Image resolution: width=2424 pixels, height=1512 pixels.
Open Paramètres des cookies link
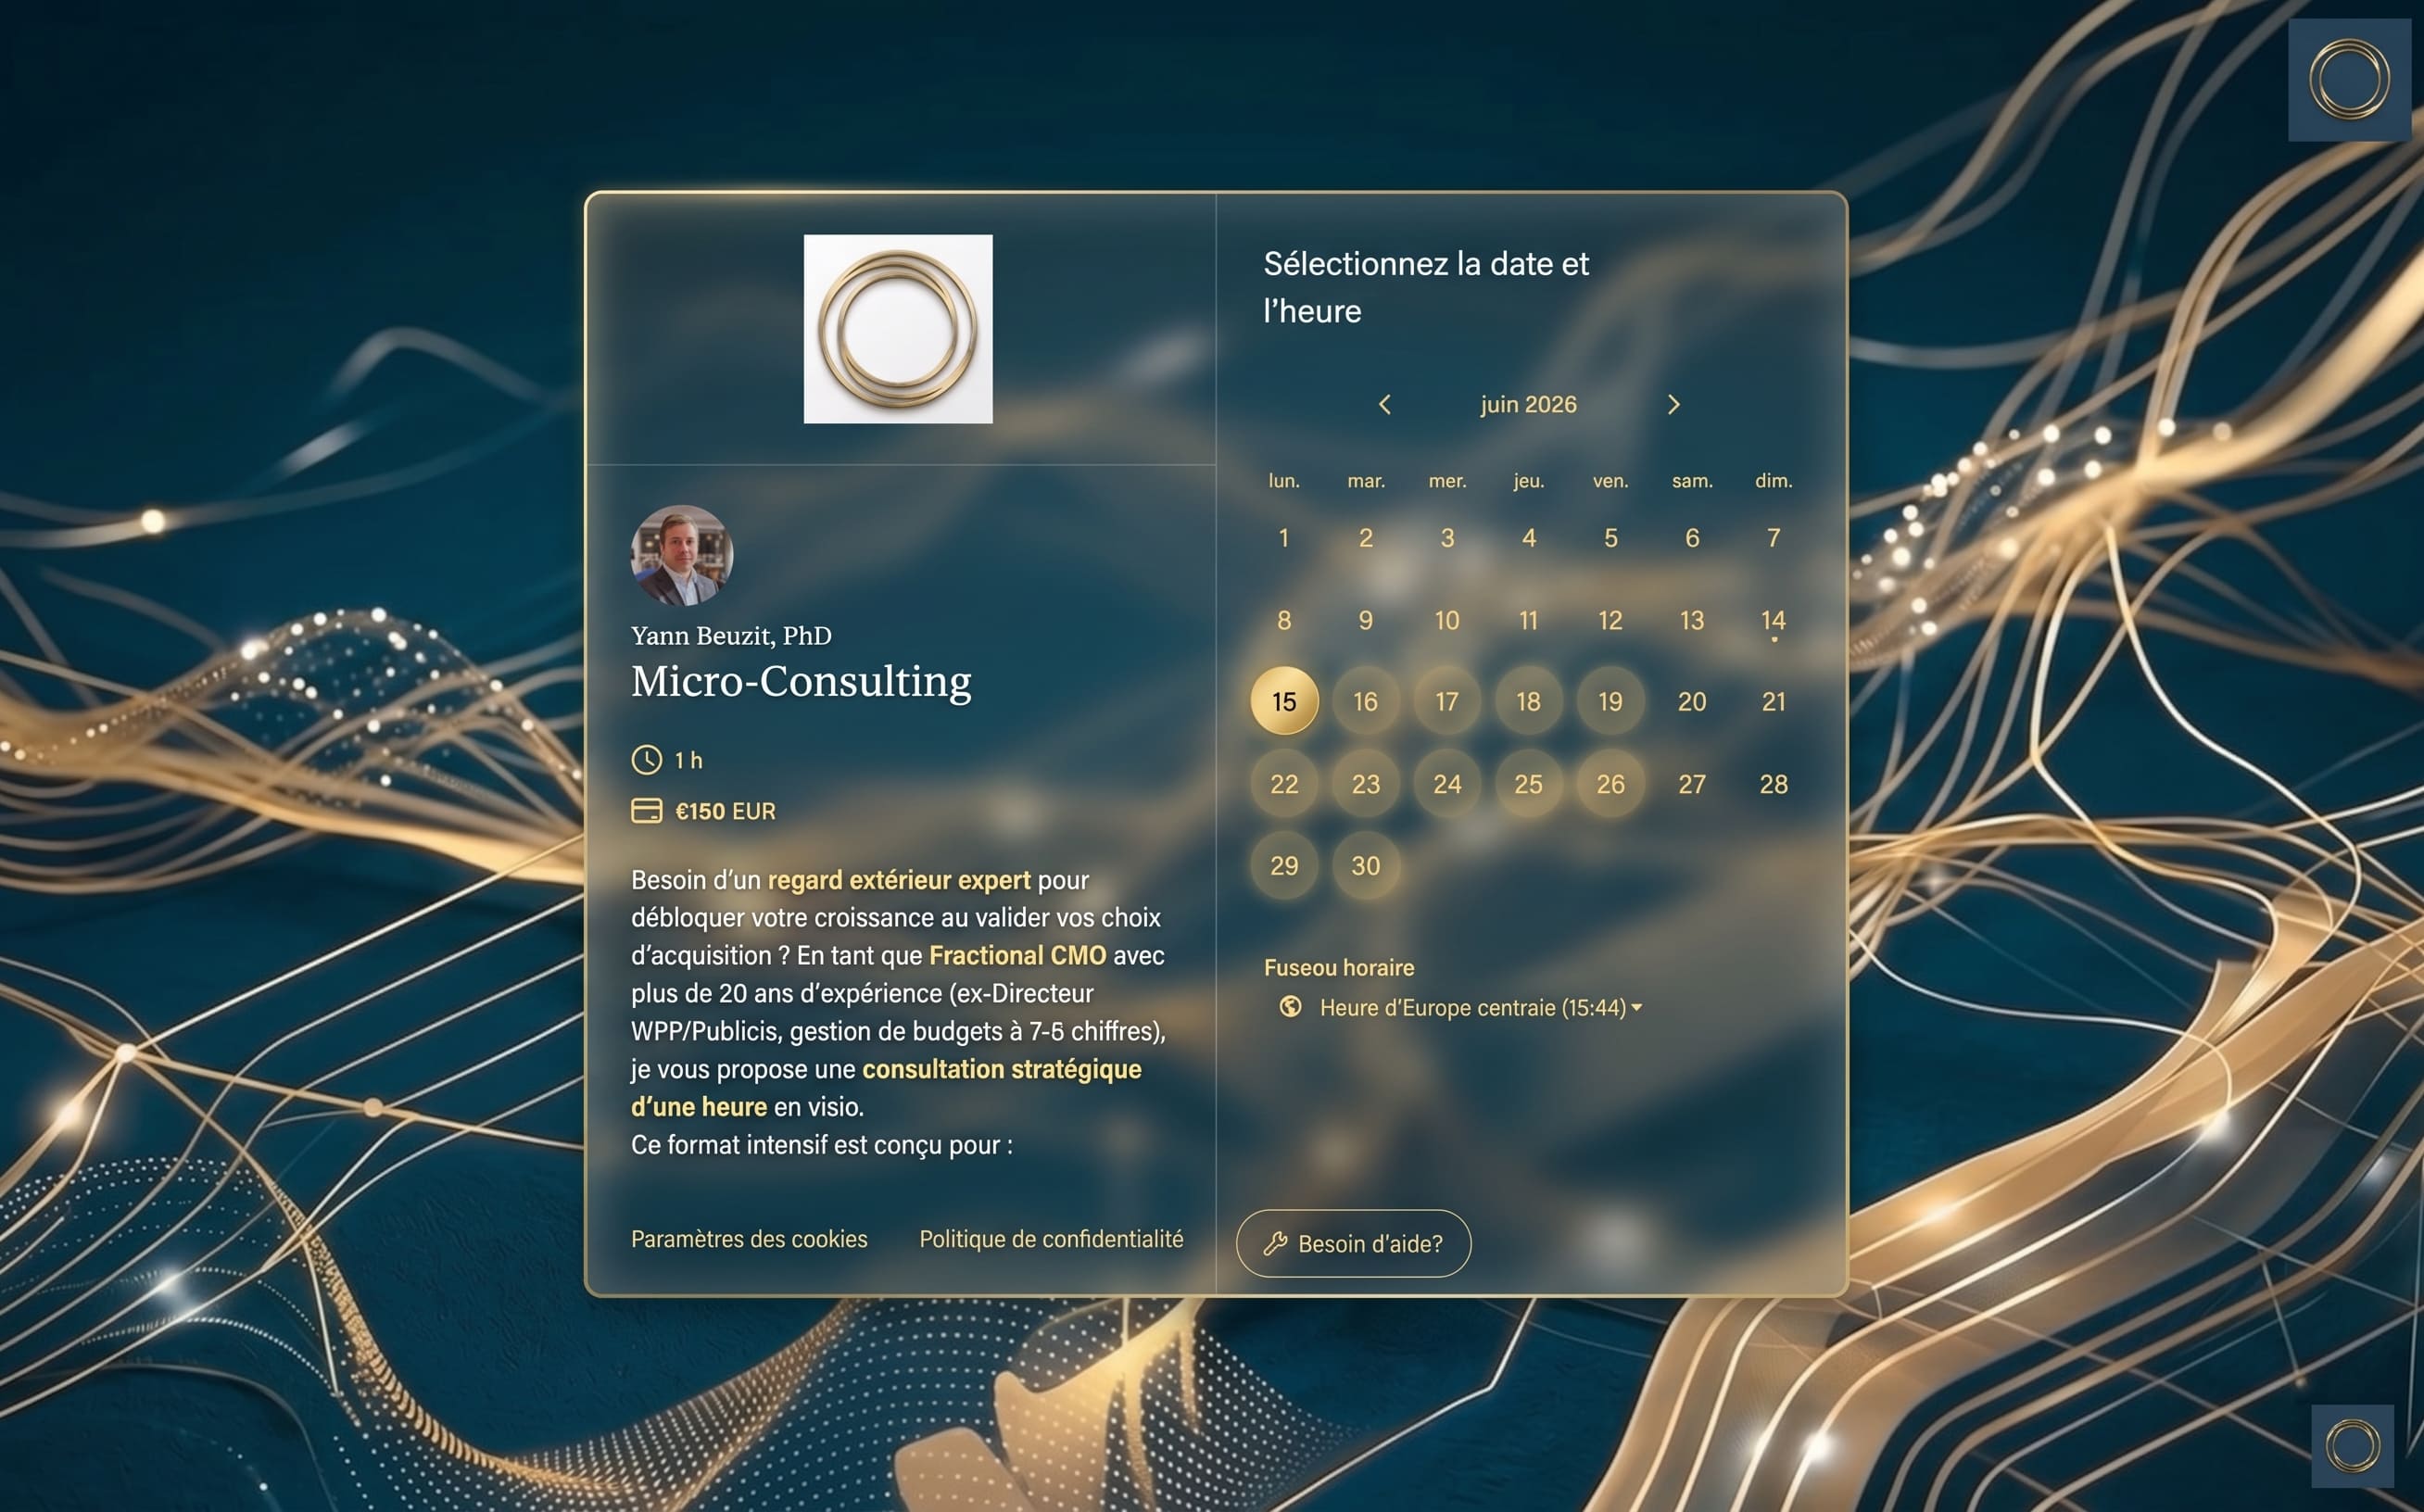749,1239
